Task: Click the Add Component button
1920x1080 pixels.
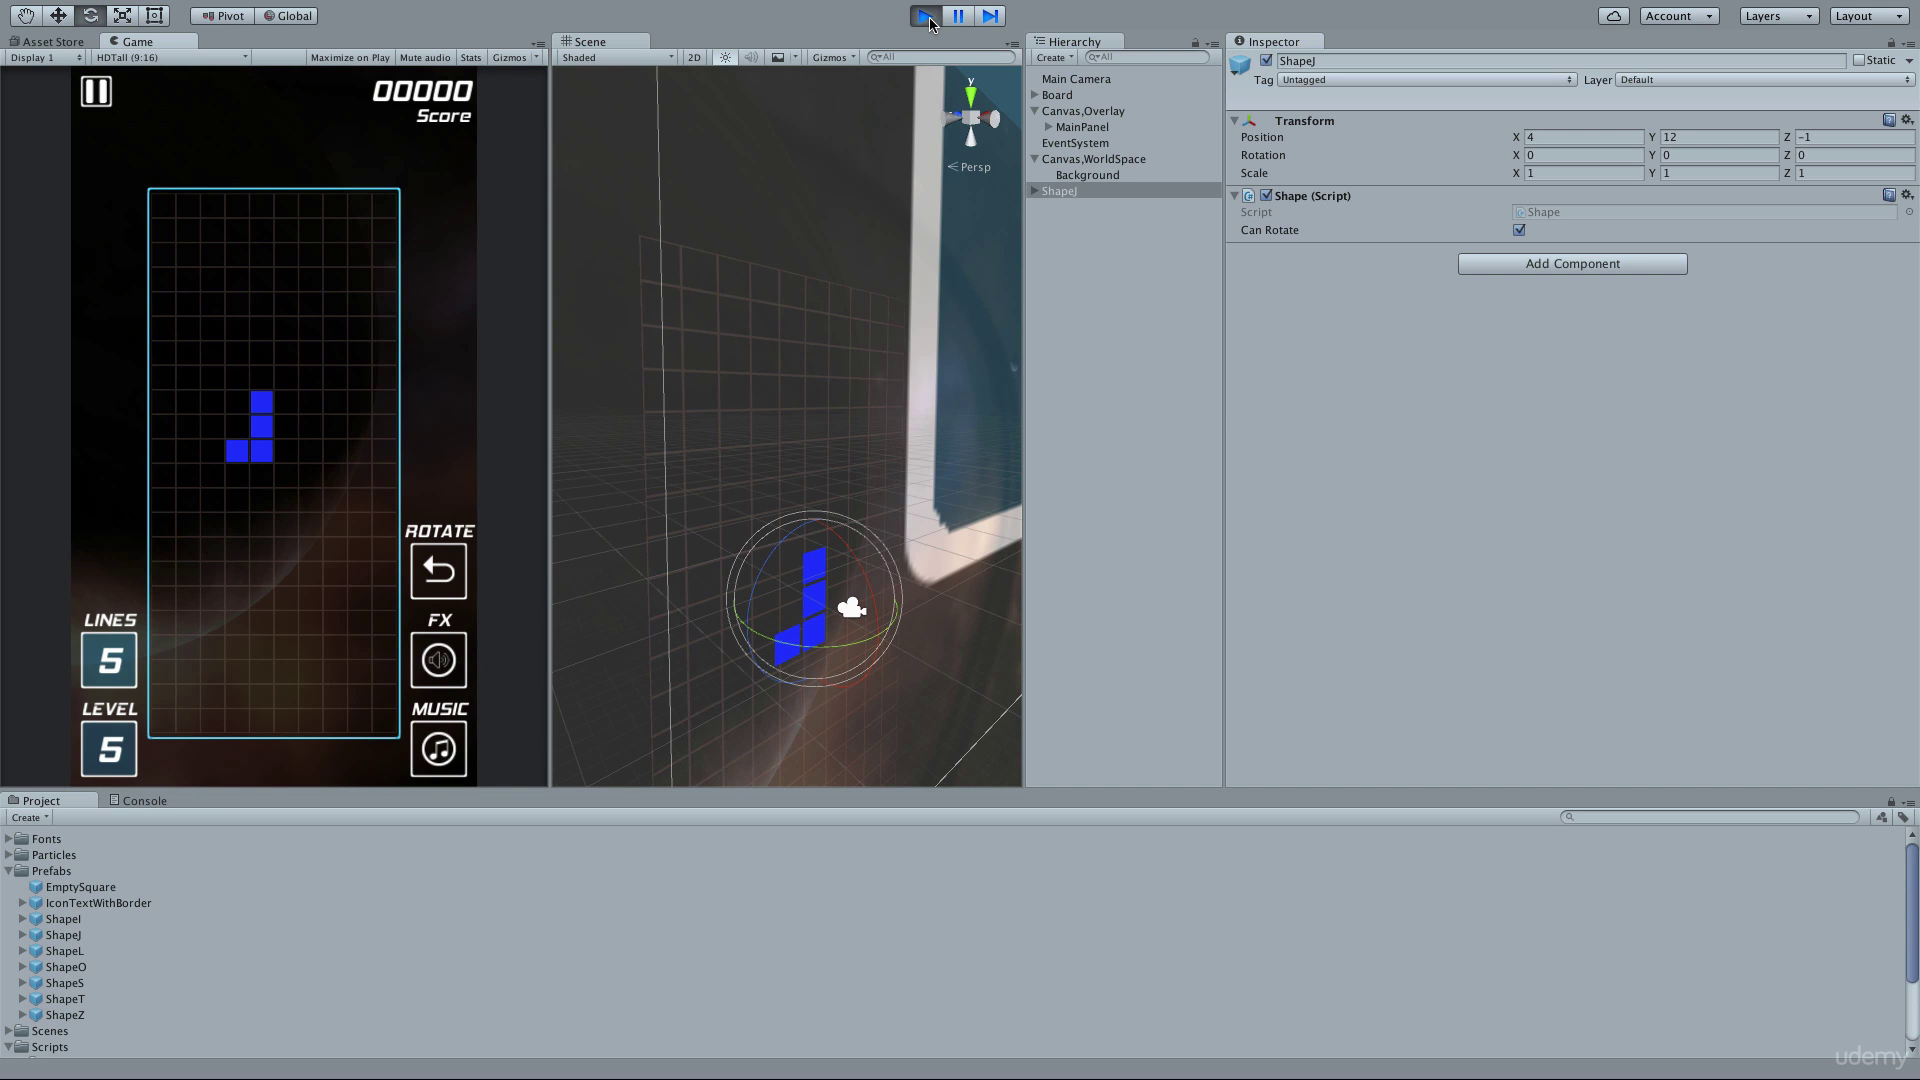Action: (x=1572, y=263)
